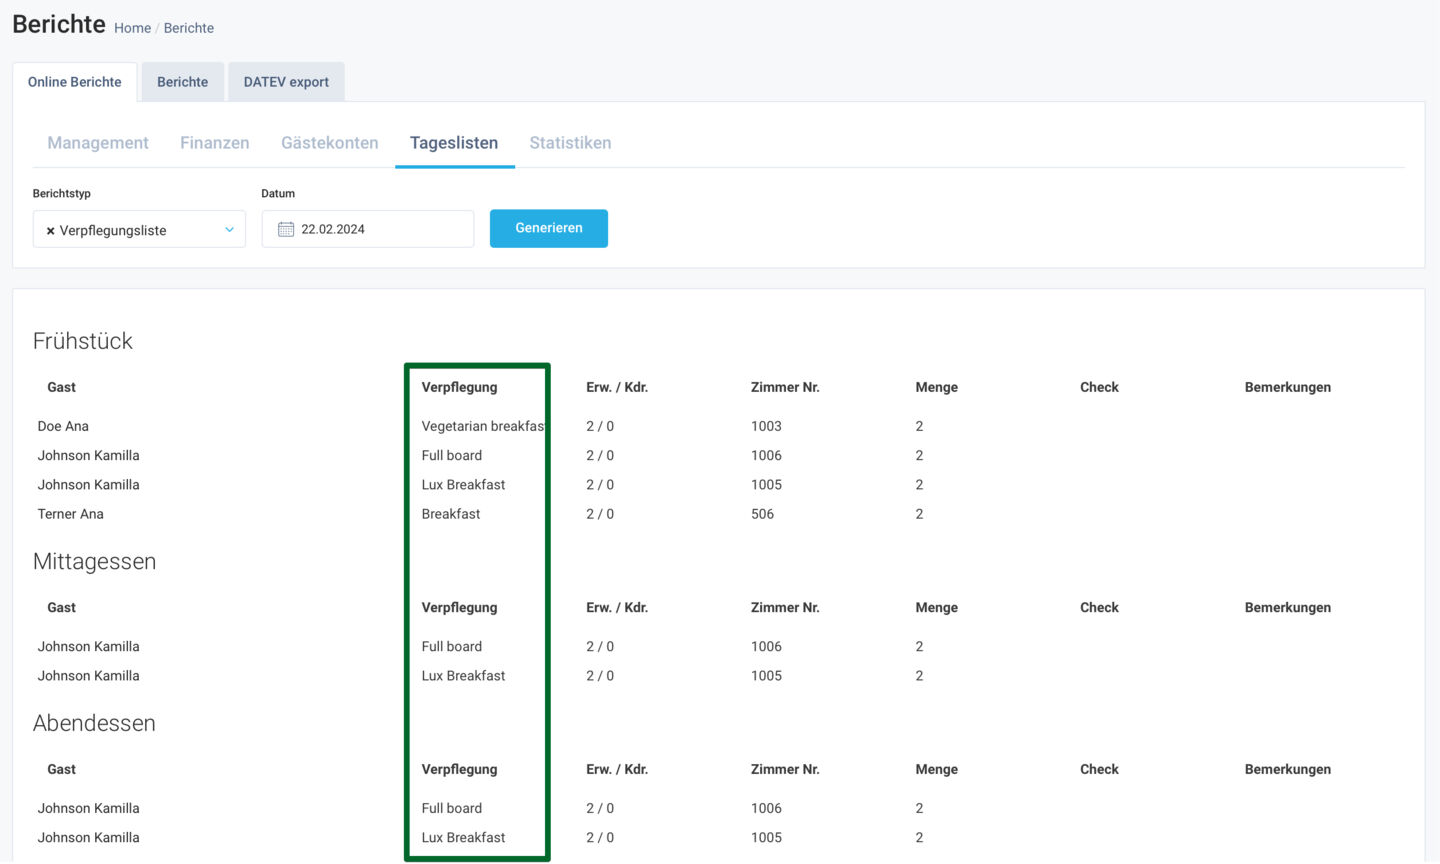Click guest name Terner Ana

click(71, 514)
